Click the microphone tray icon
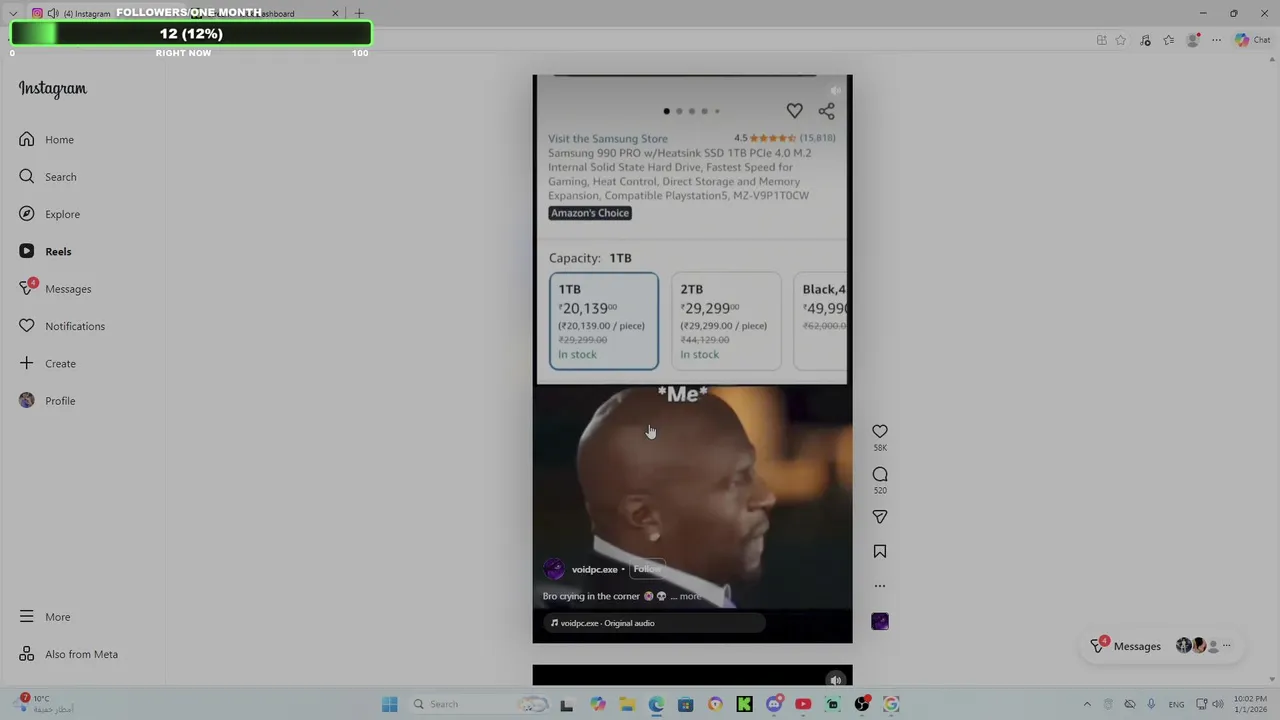 1151,704
